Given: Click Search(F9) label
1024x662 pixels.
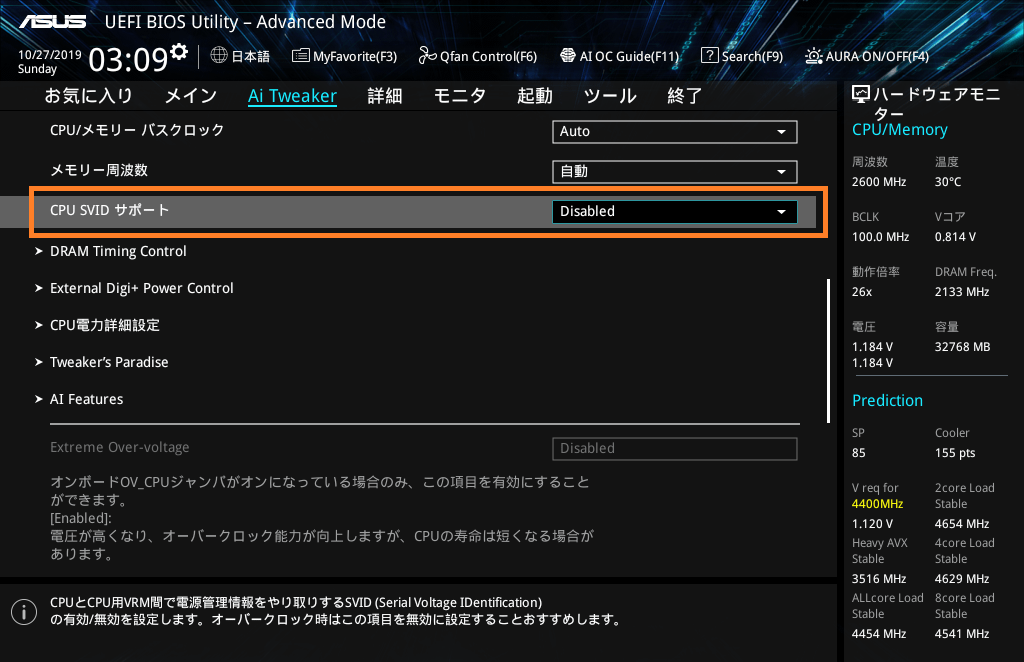Looking at the screenshot, I should (752, 56).
